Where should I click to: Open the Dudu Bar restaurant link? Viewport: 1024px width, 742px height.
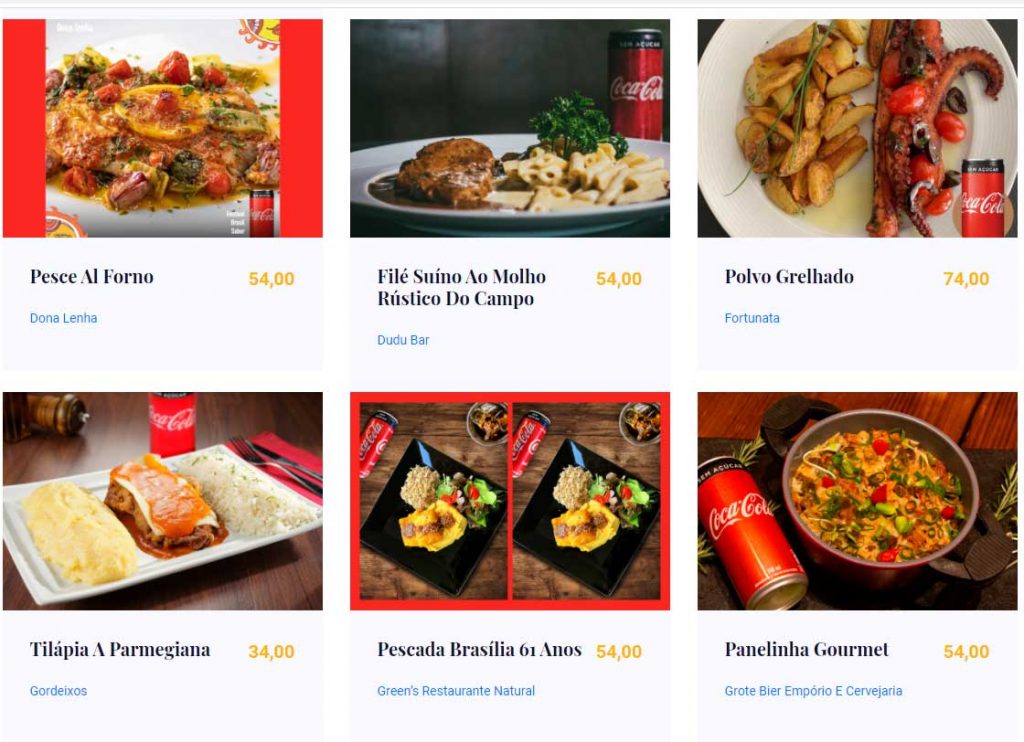(x=403, y=340)
